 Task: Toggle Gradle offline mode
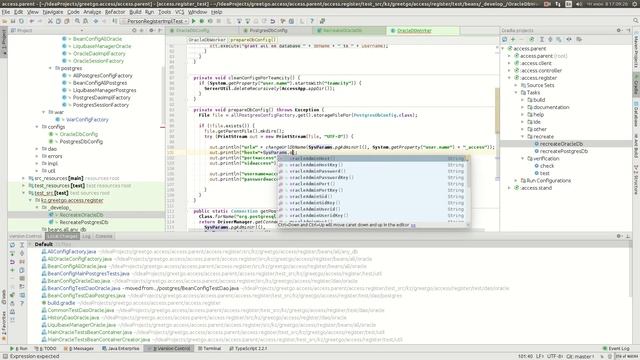point(569,39)
